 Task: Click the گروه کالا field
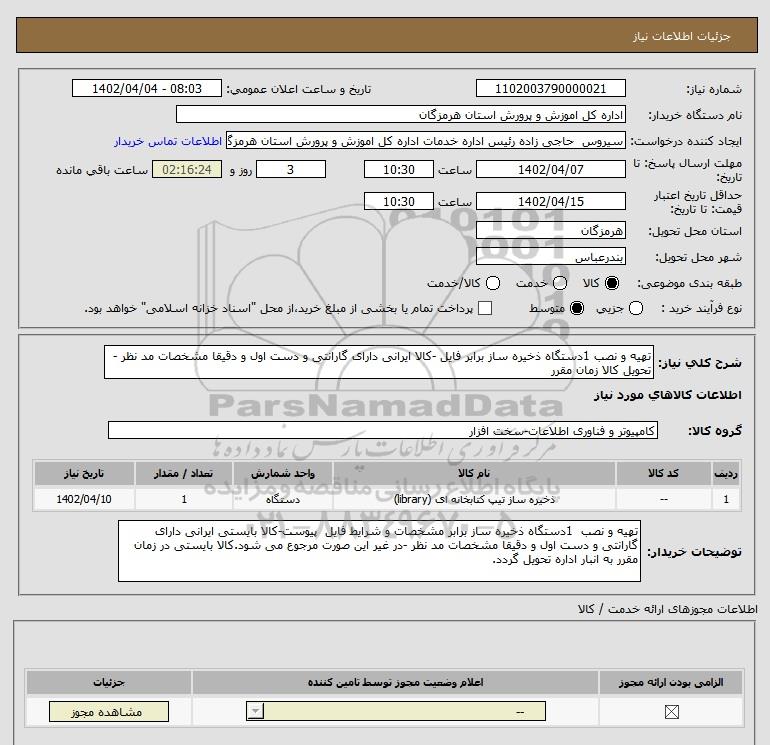[x=383, y=430]
